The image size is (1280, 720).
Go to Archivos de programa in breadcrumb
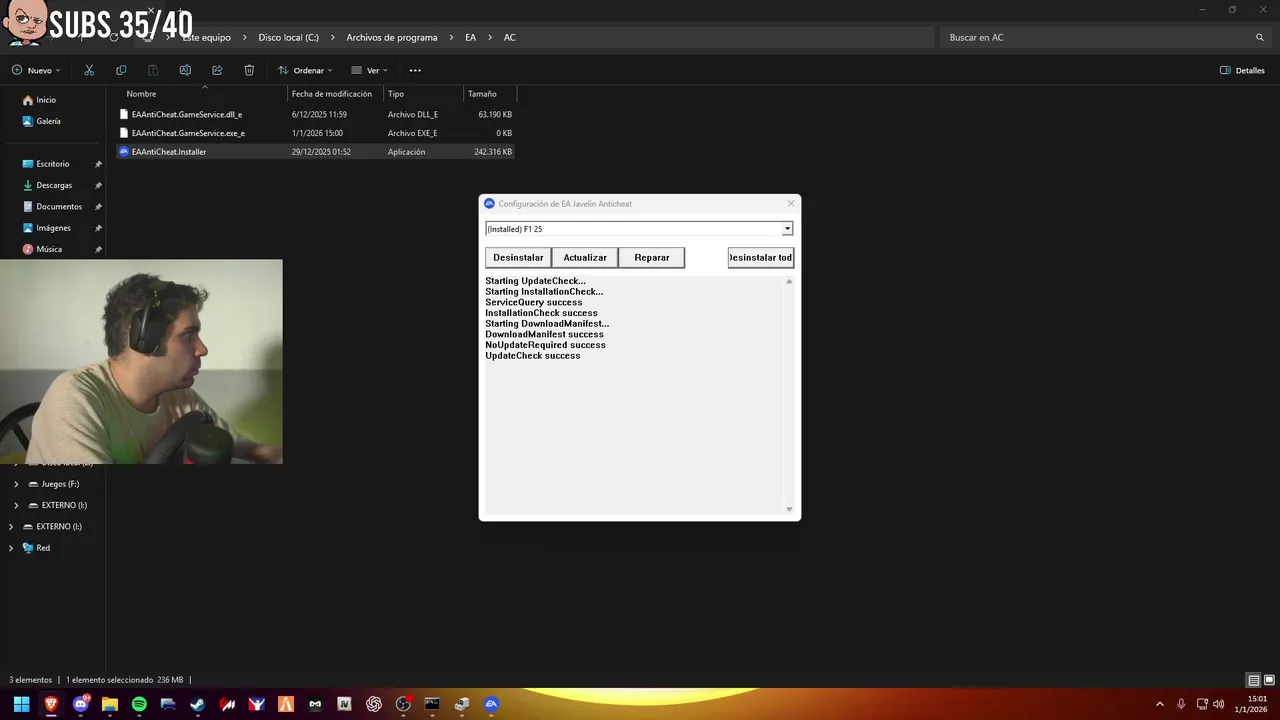click(392, 37)
